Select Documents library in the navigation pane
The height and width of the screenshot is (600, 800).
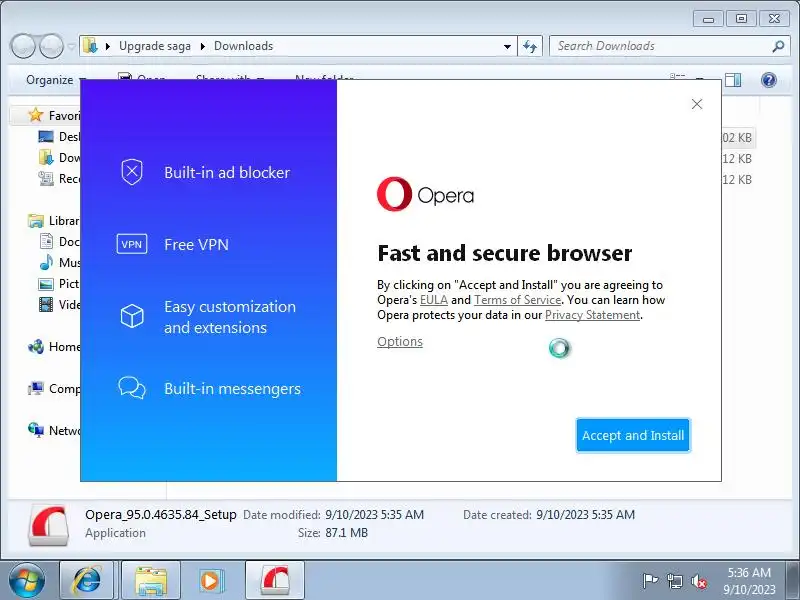click(59, 241)
